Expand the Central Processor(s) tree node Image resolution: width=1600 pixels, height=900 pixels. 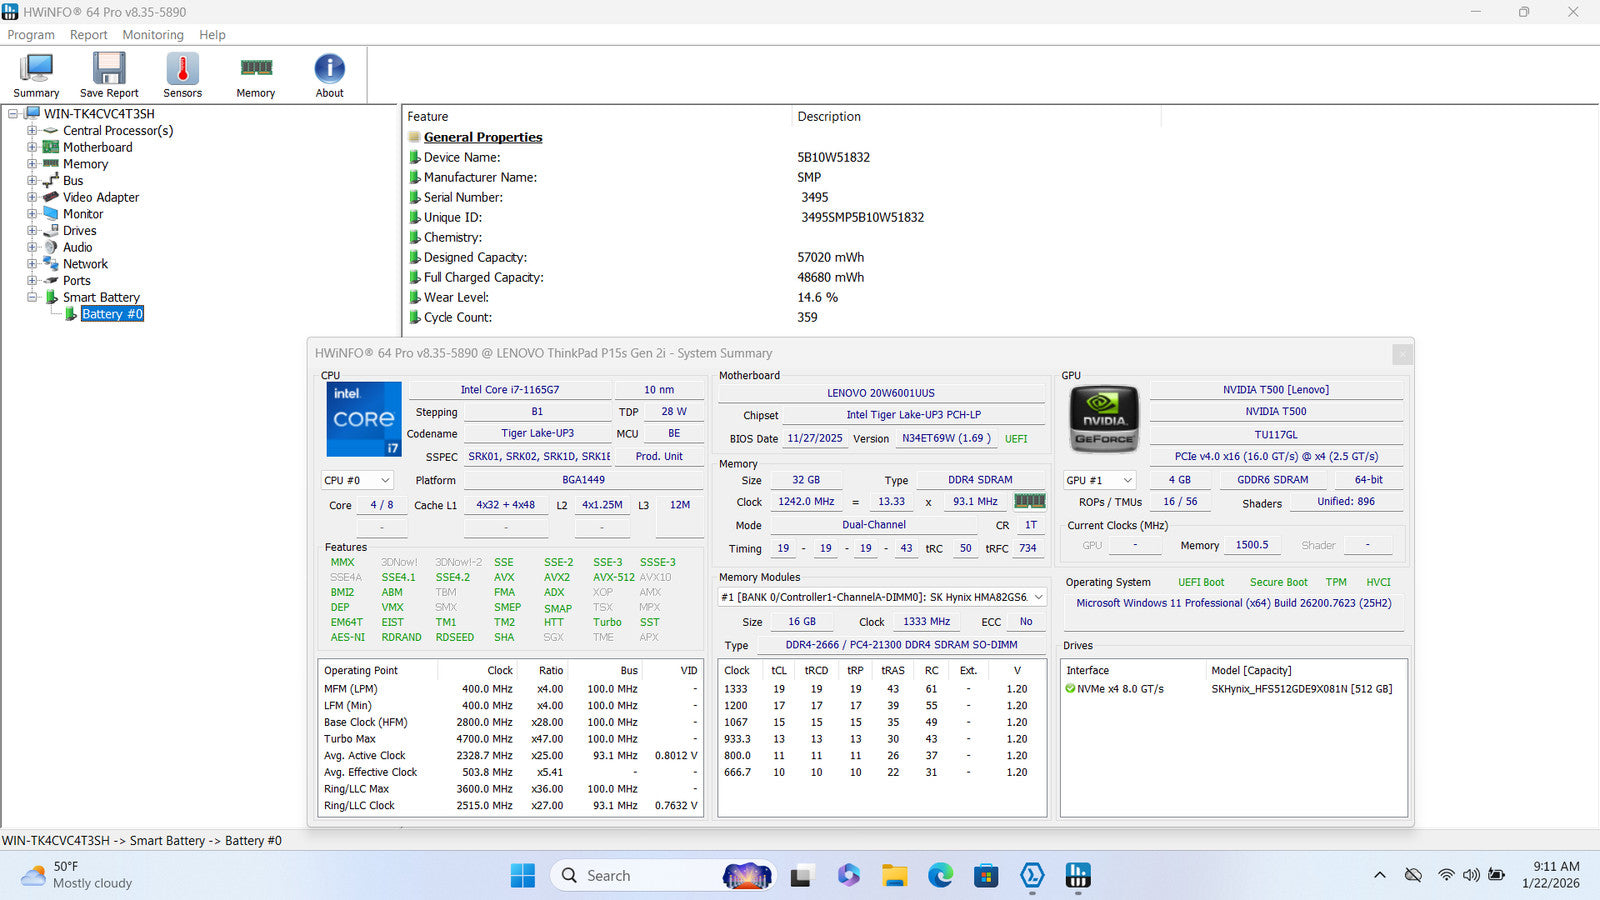coord(32,131)
